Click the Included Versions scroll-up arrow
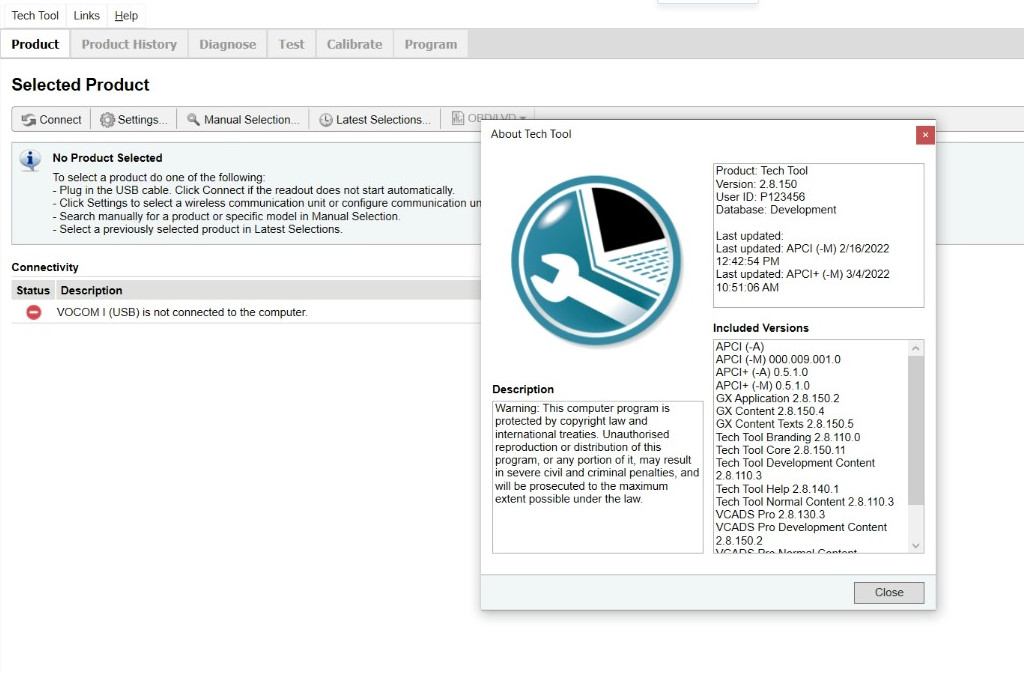The height and width of the screenshot is (673, 1024). click(x=916, y=347)
